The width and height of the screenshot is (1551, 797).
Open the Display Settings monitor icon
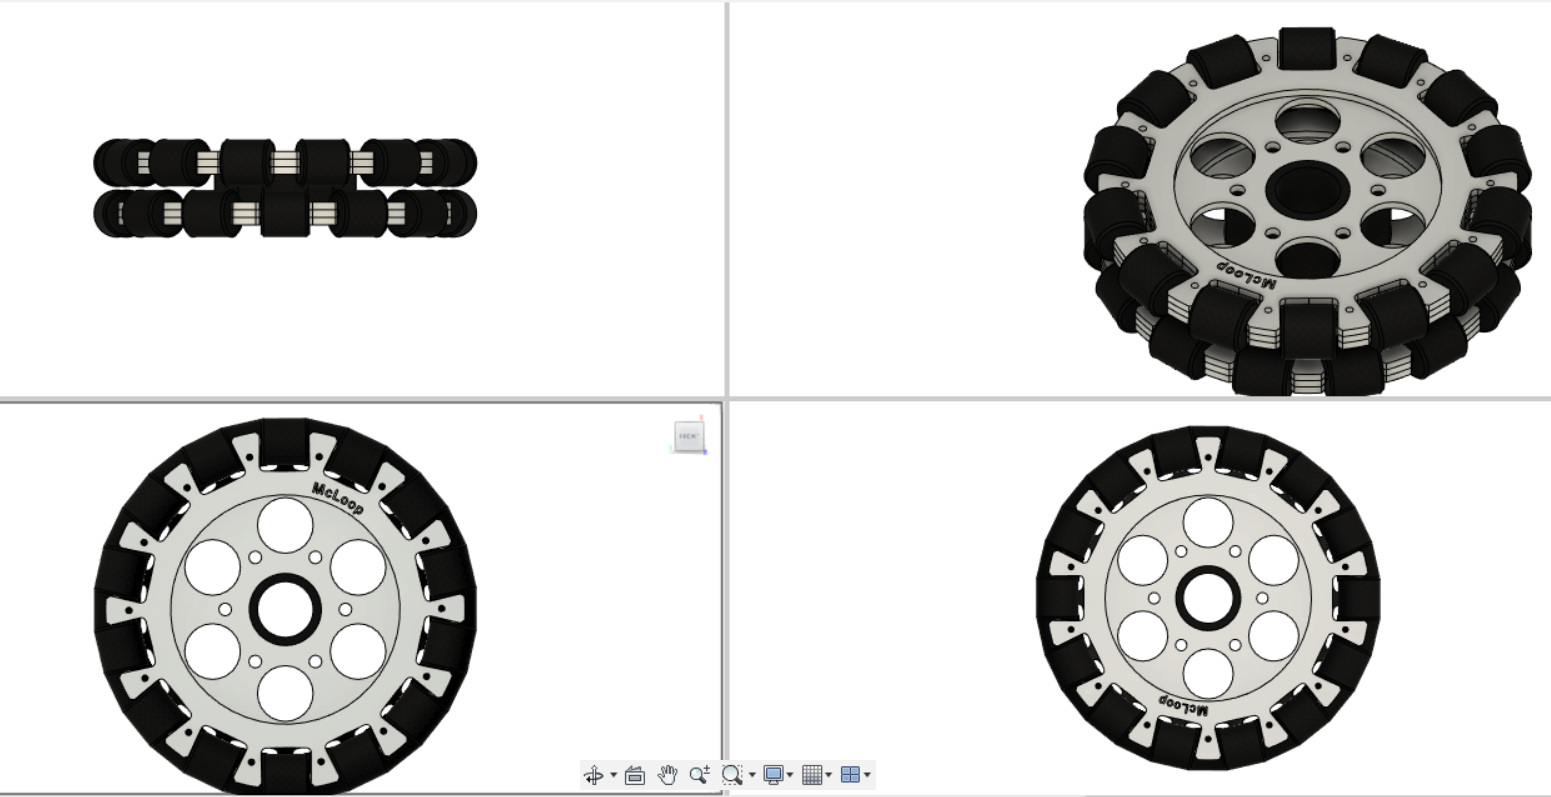773,775
